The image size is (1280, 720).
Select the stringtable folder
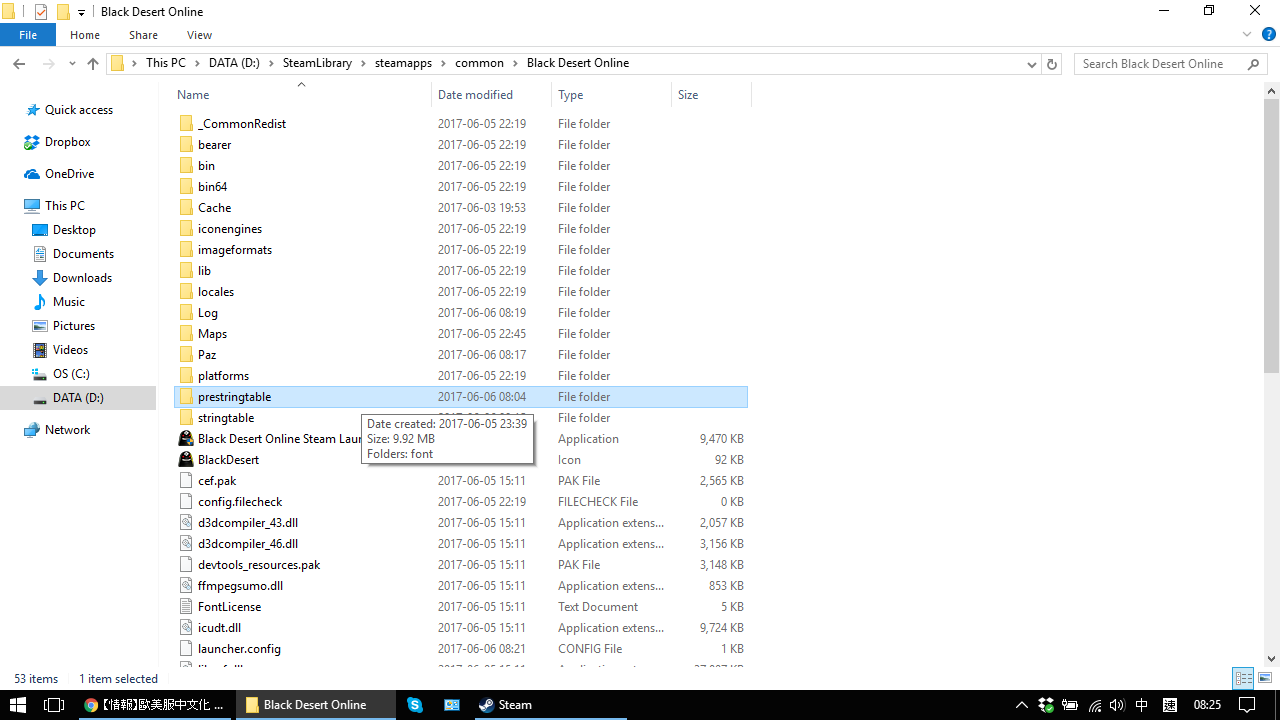226,418
